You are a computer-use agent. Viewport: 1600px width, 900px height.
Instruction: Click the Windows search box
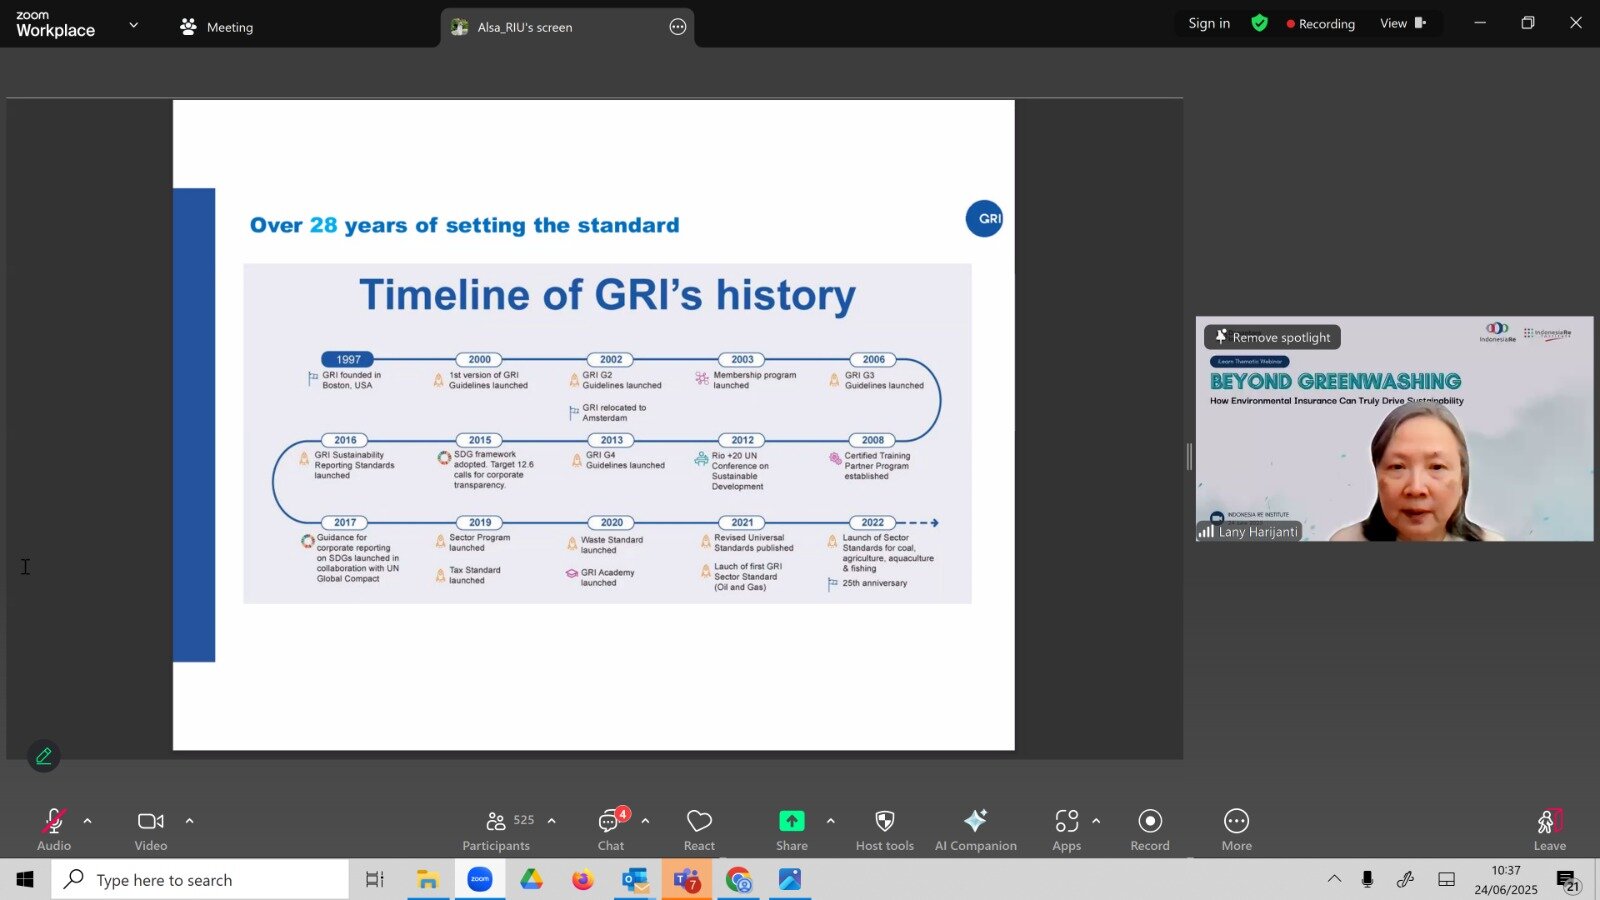point(200,879)
